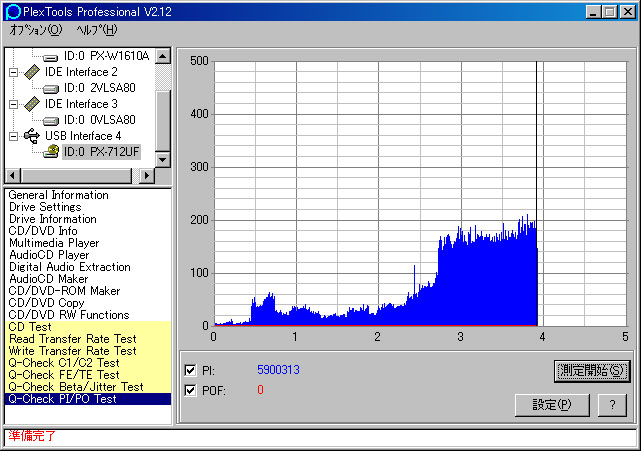Collapse the IDE Interface 3 tree node
The width and height of the screenshot is (641, 451).
13,104
